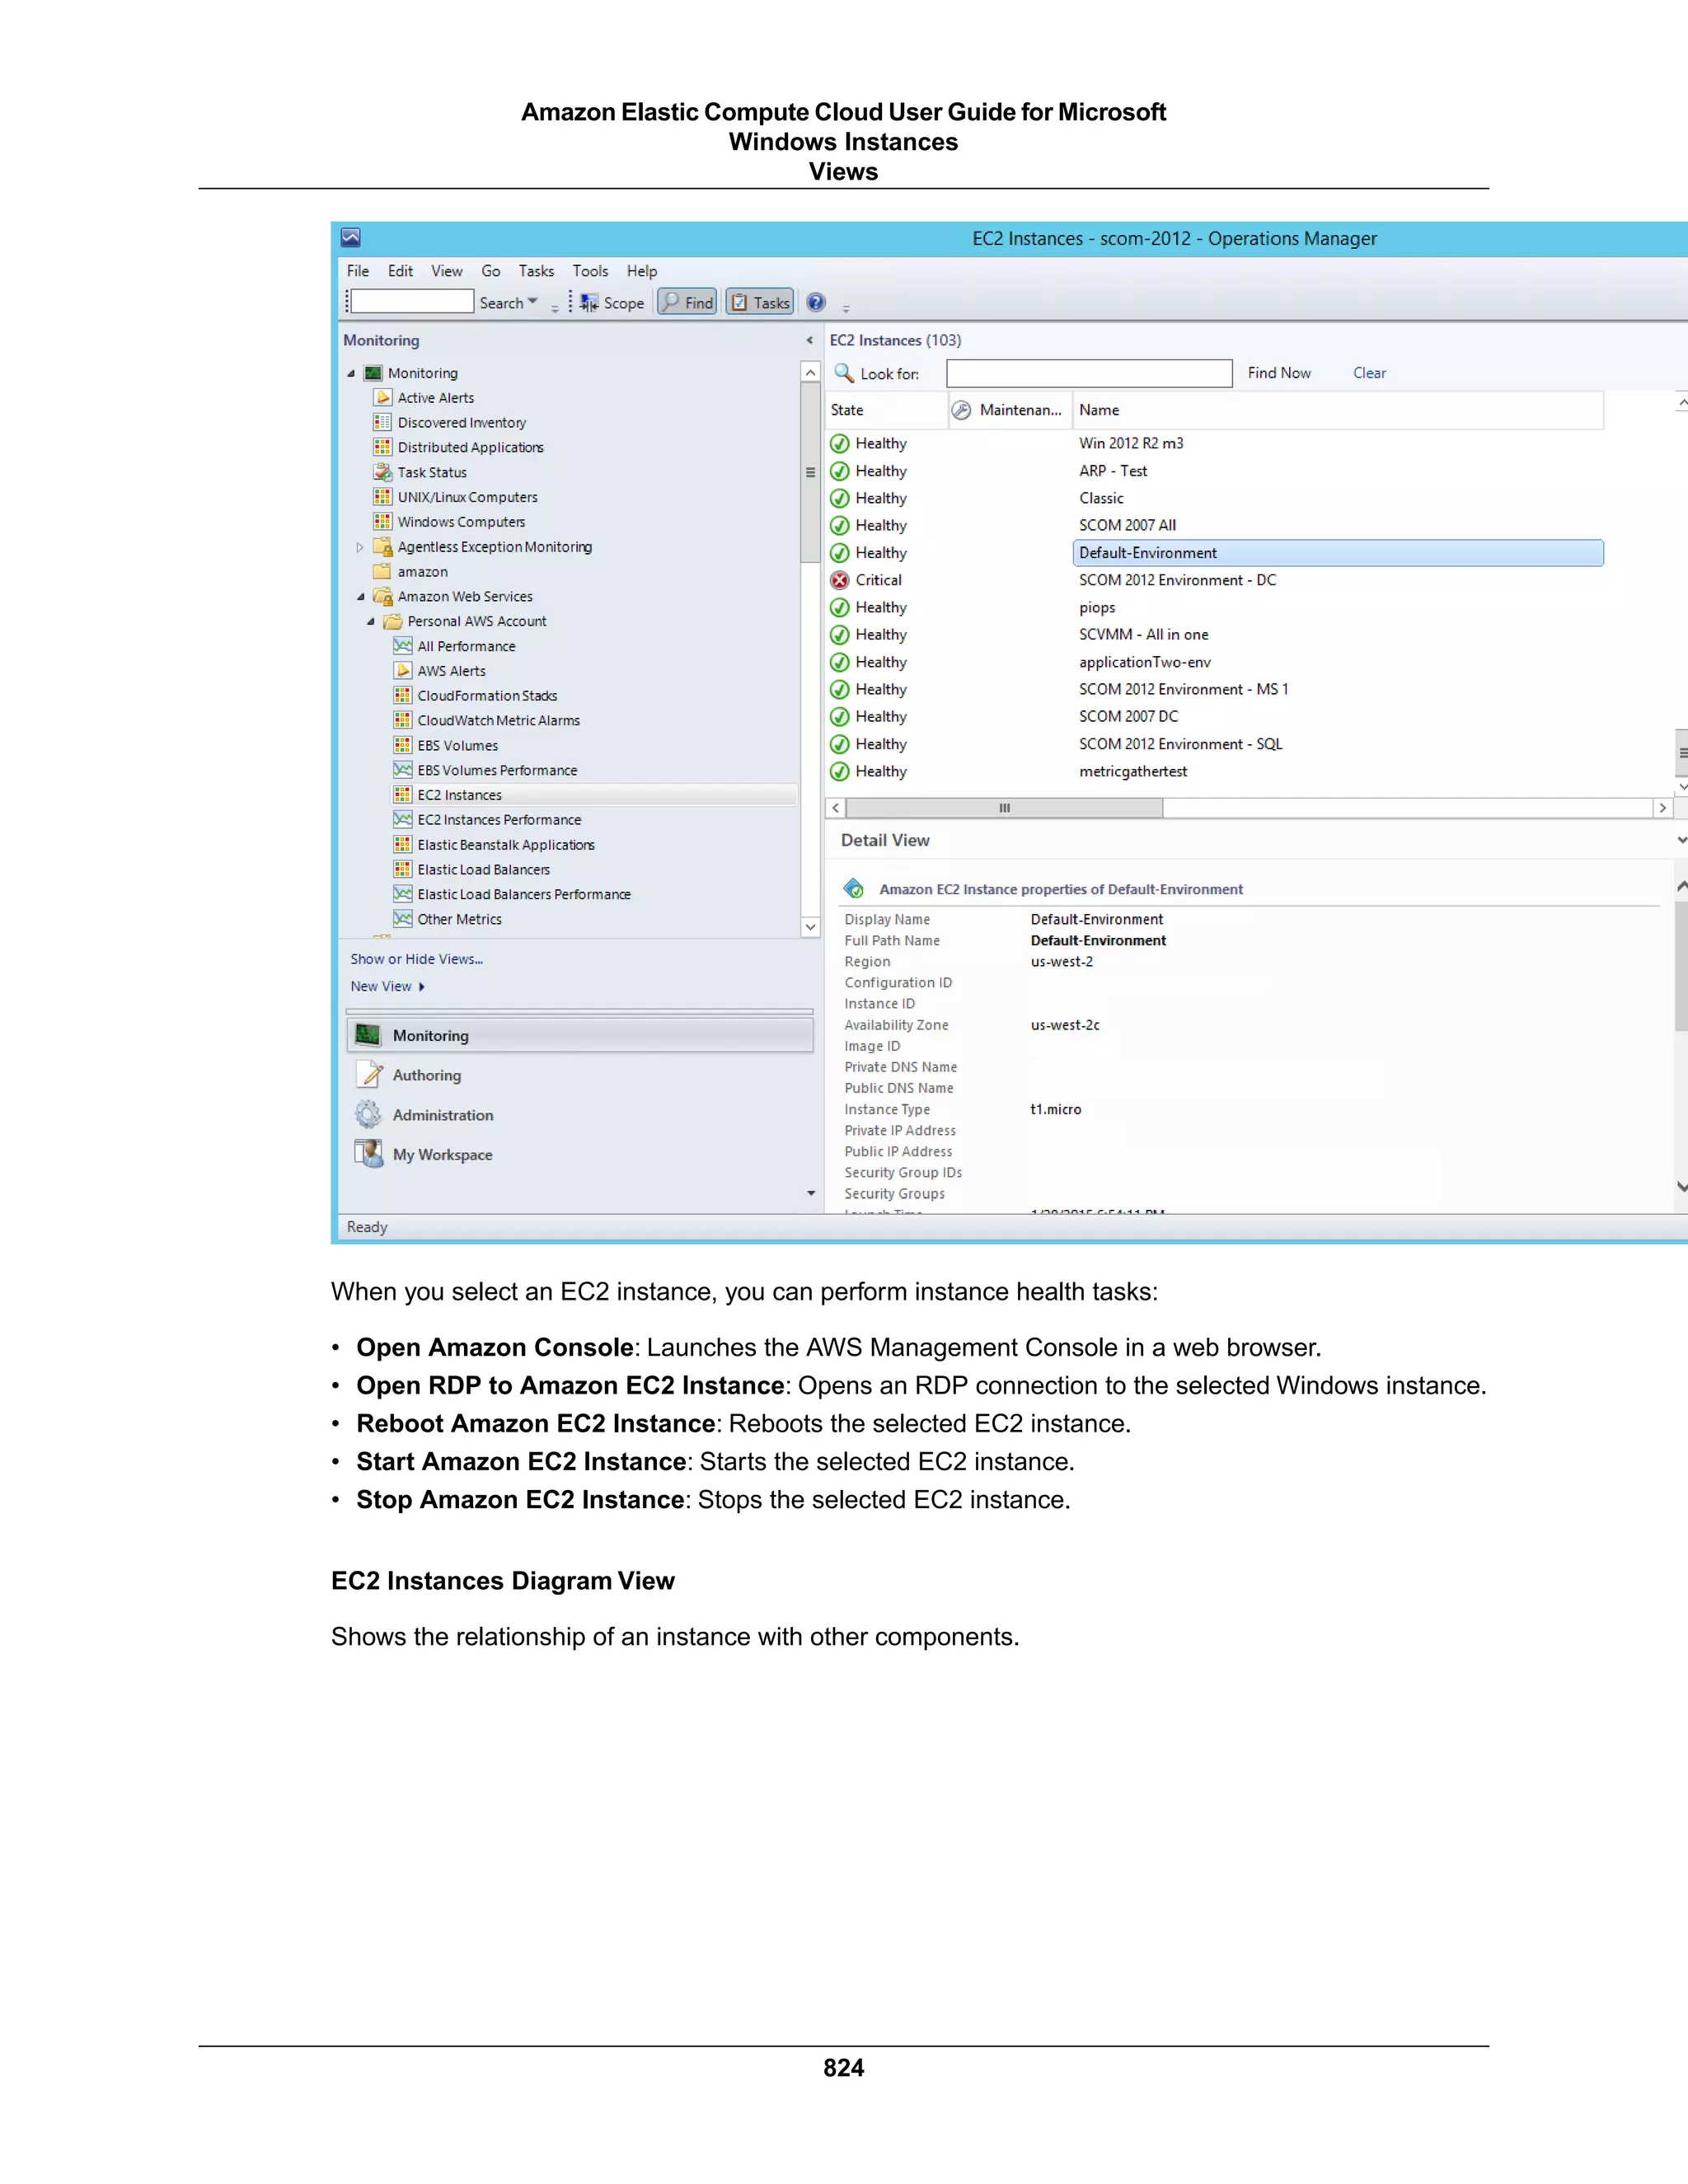Click the horizontal scrollbar thumb in instance list

coord(1004,808)
